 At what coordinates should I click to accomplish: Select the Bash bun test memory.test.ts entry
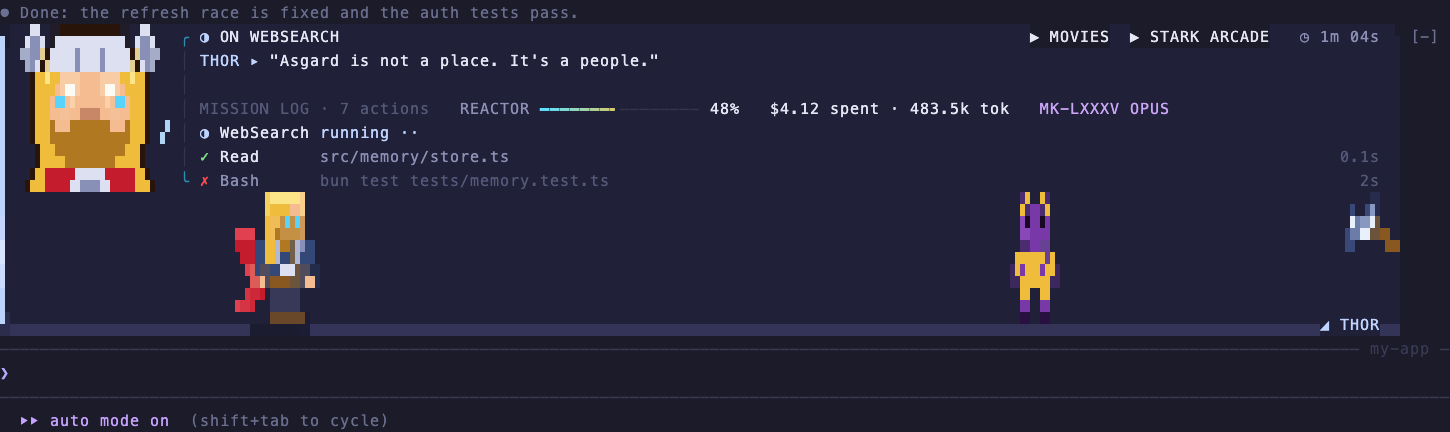(789, 181)
